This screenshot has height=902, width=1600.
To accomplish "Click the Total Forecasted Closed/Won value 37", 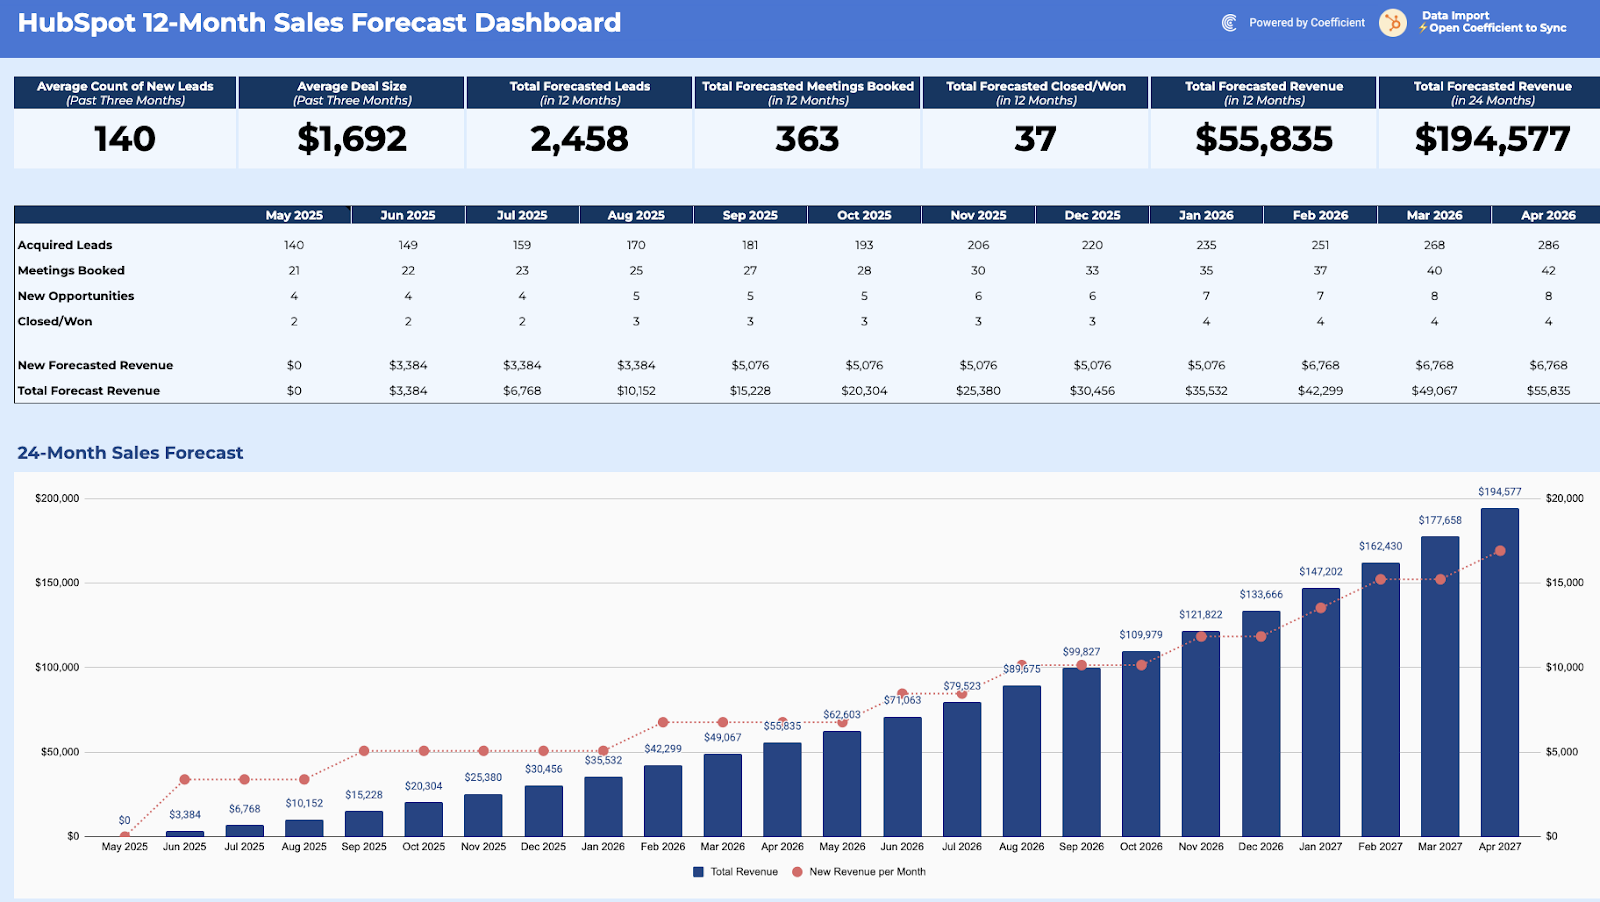I will click(1035, 138).
